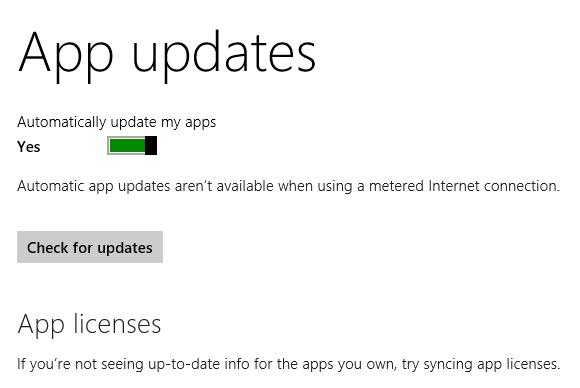Viewport: 580px width, 388px height.
Task: Click the word 'updates' in the title
Action: pos(224,55)
